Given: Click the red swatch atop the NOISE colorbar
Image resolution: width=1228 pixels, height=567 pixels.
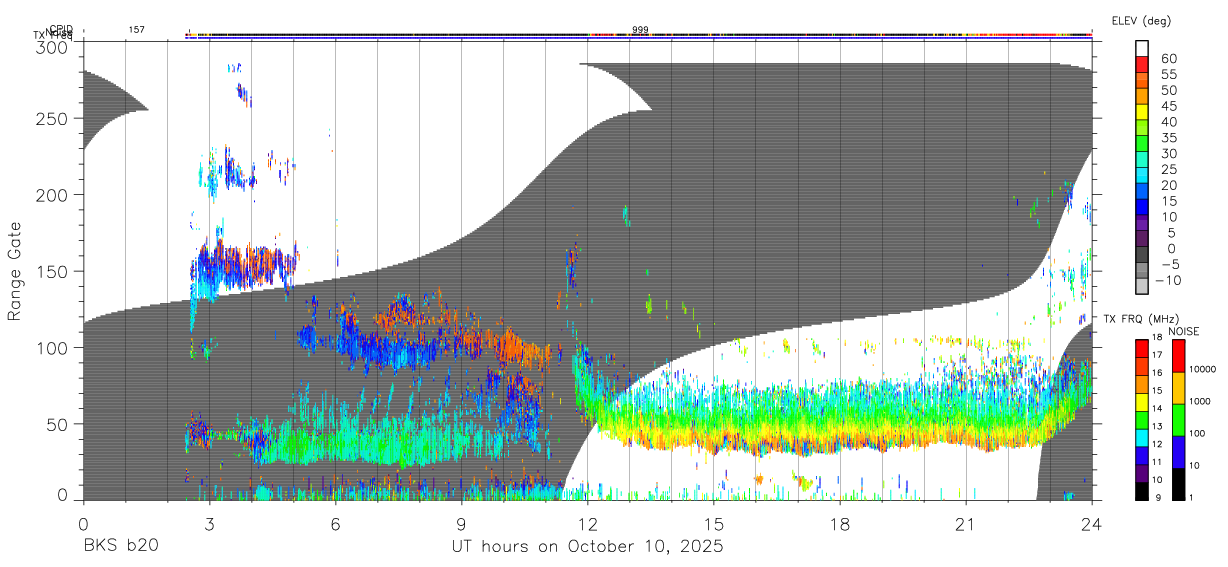Looking at the screenshot, I should coord(1178,355).
